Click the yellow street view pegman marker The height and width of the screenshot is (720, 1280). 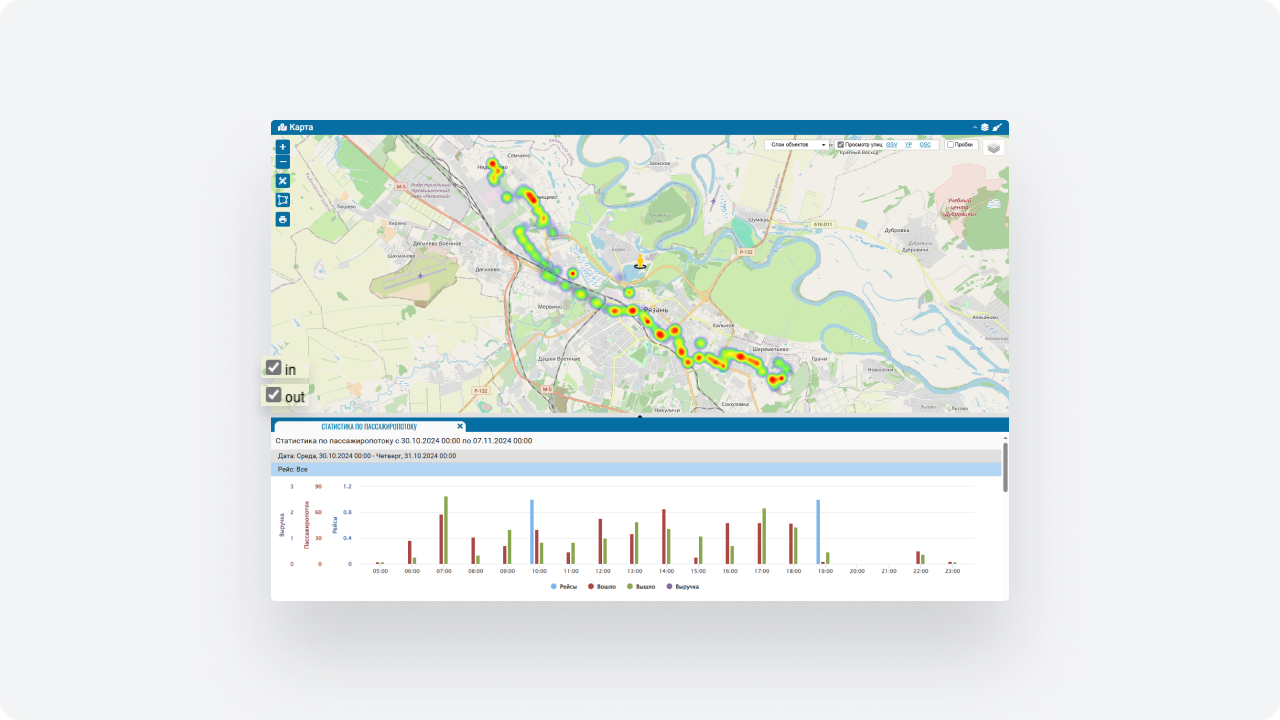coord(640,263)
